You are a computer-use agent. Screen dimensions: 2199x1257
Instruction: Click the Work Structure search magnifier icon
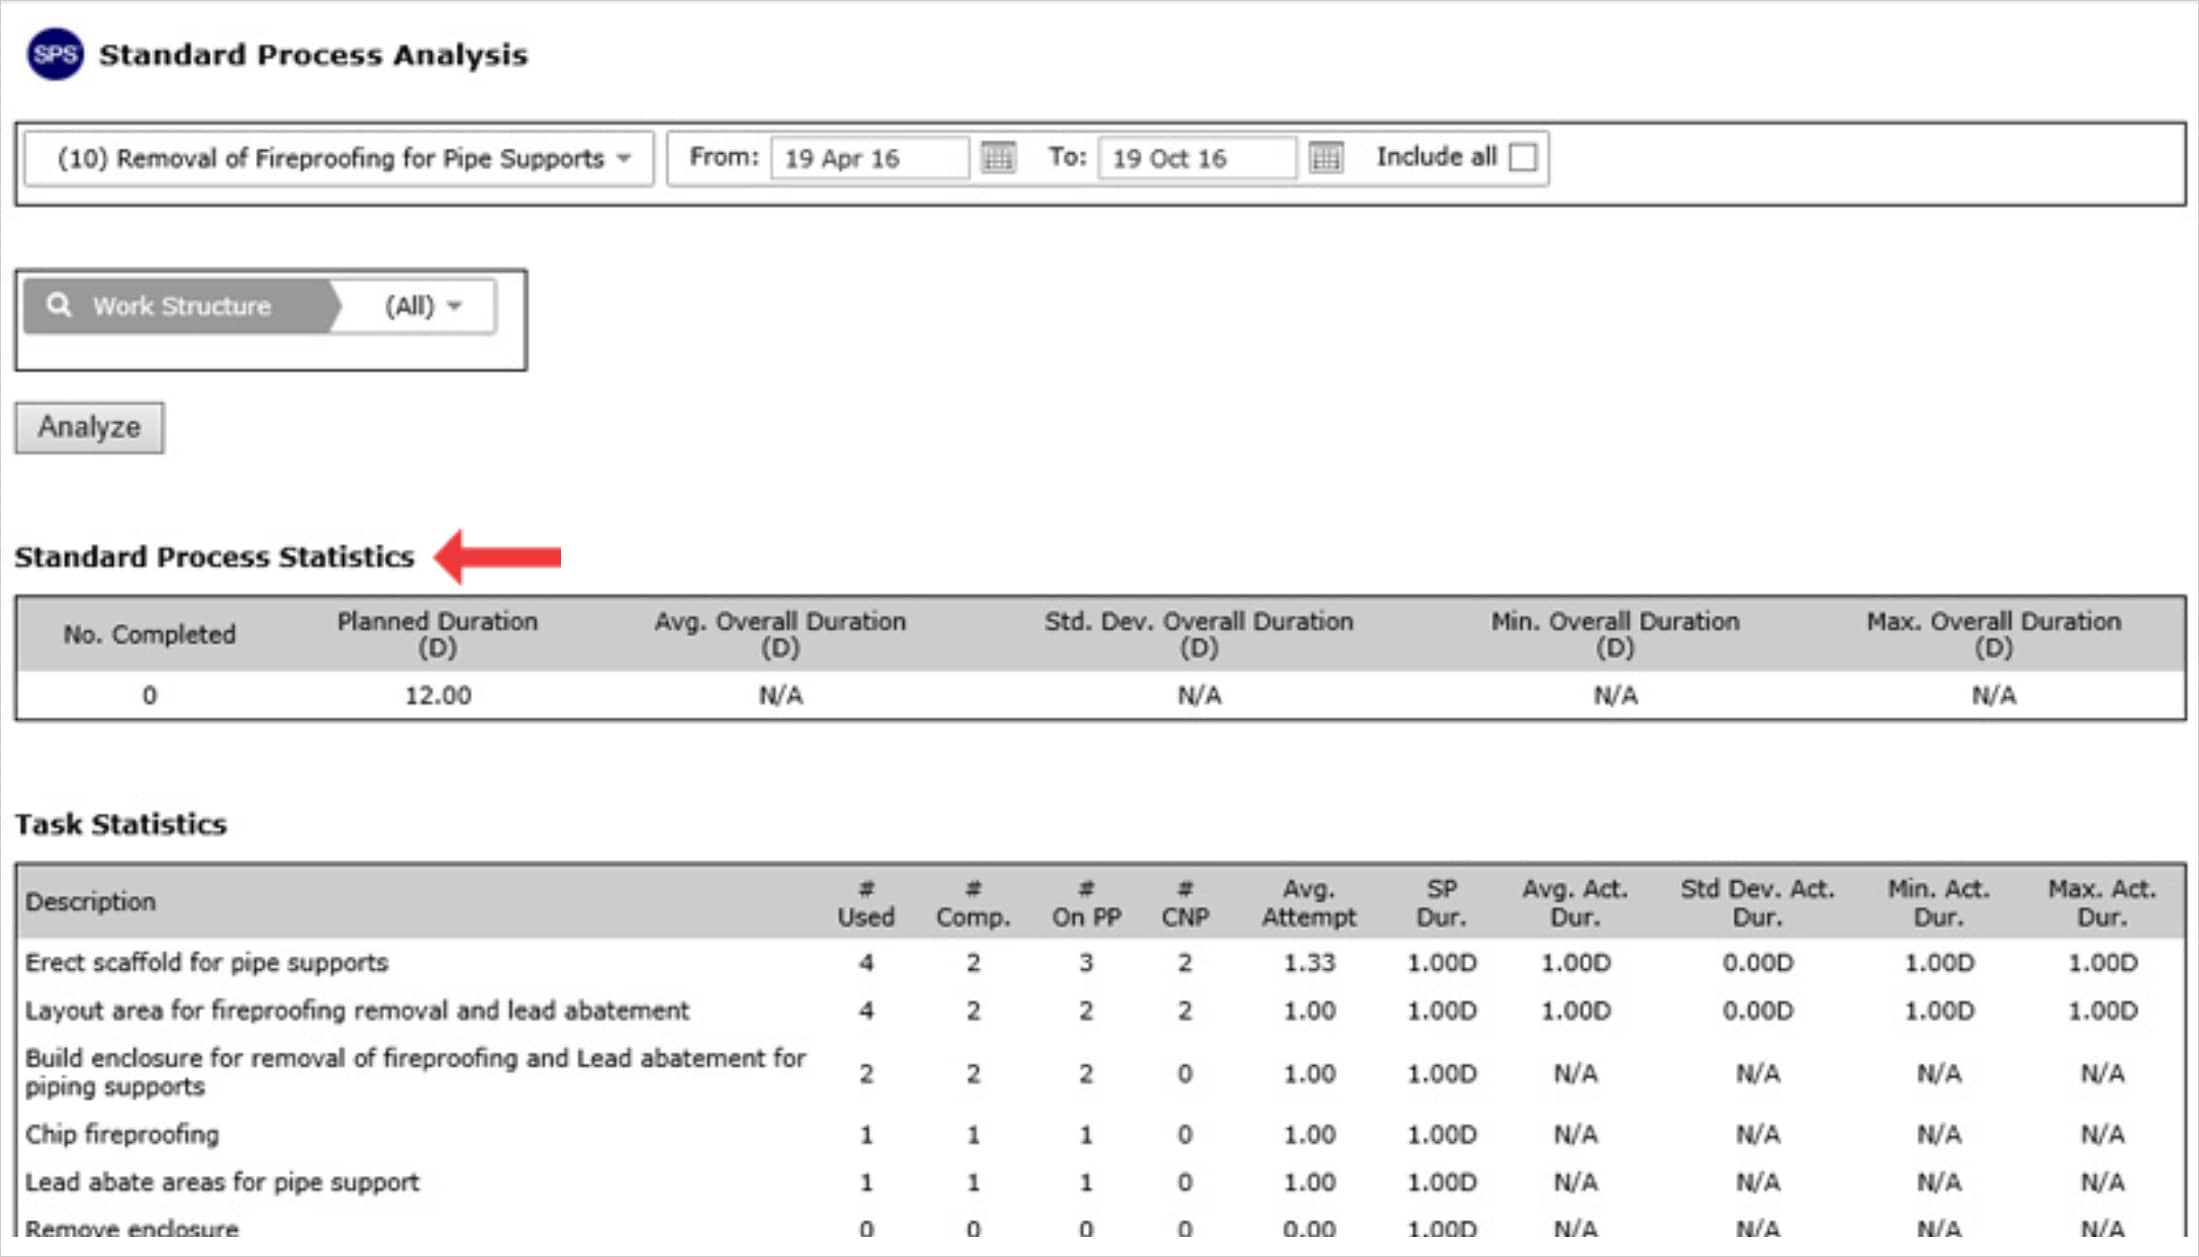tap(59, 305)
